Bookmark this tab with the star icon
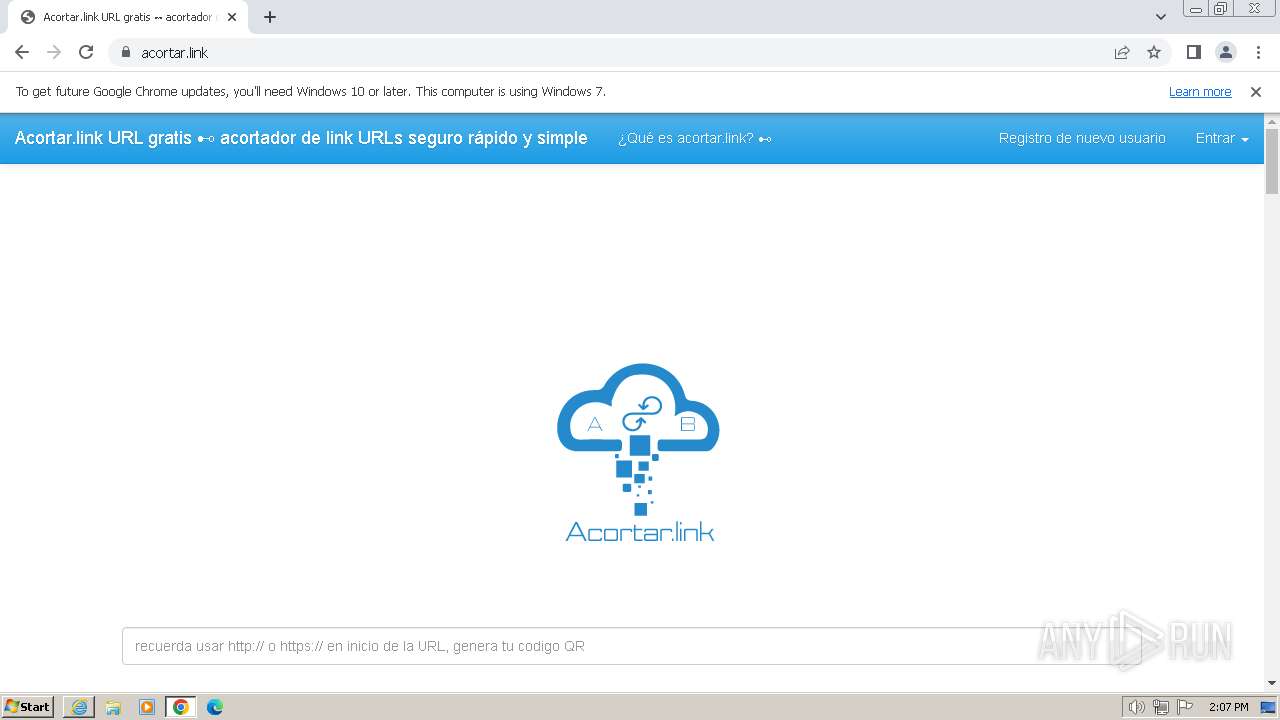Image resolution: width=1280 pixels, height=720 pixels. [x=1154, y=52]
